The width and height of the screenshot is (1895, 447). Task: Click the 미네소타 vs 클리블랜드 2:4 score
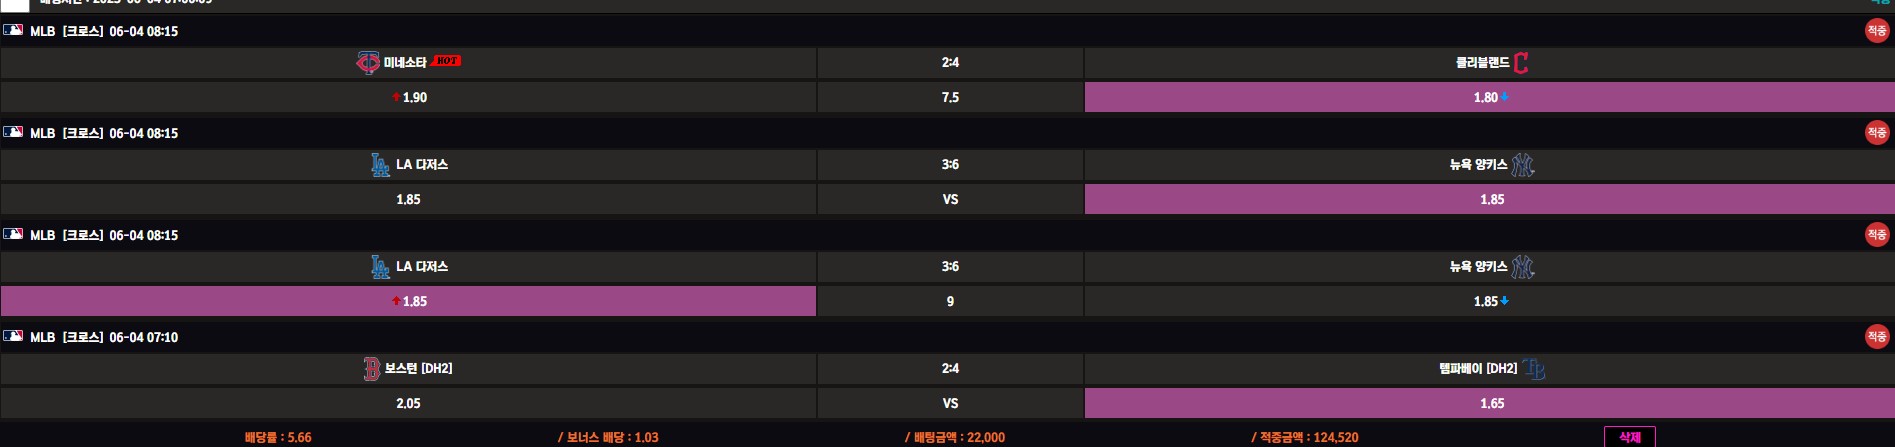950,63
